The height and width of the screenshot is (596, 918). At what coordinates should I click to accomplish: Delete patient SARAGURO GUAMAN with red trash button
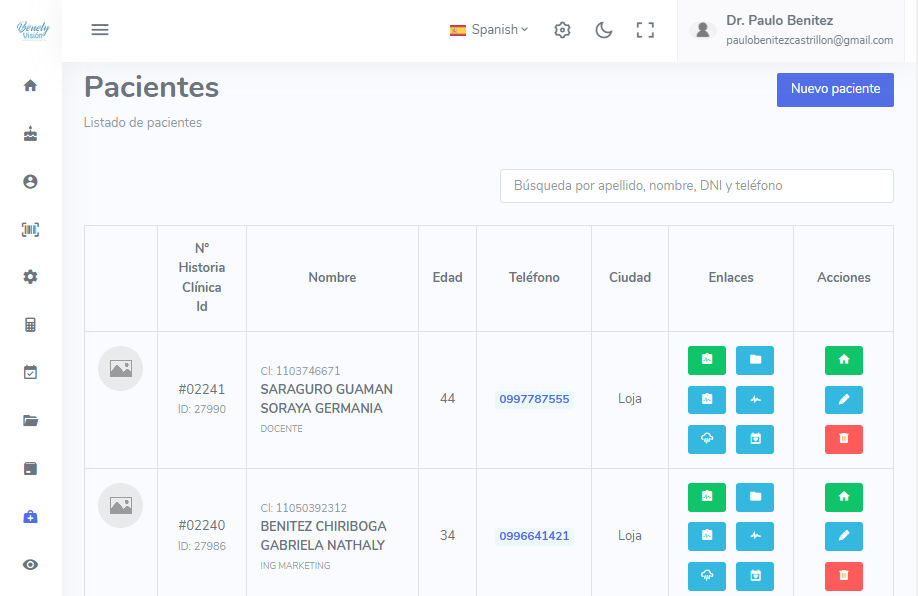(843, 439)
